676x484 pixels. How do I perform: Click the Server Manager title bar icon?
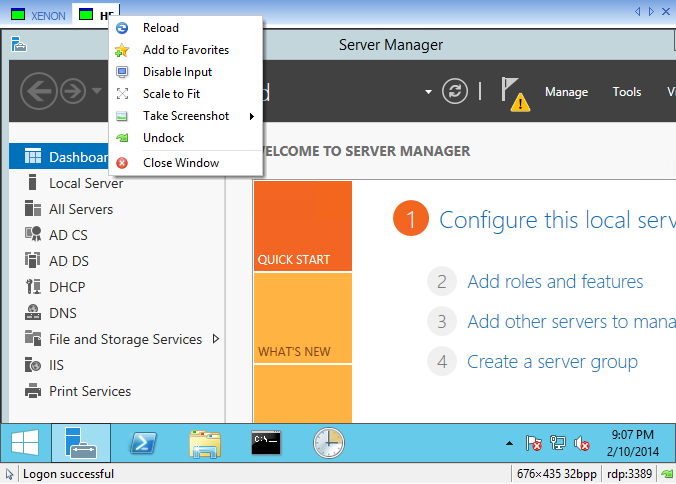coord(19,44)
